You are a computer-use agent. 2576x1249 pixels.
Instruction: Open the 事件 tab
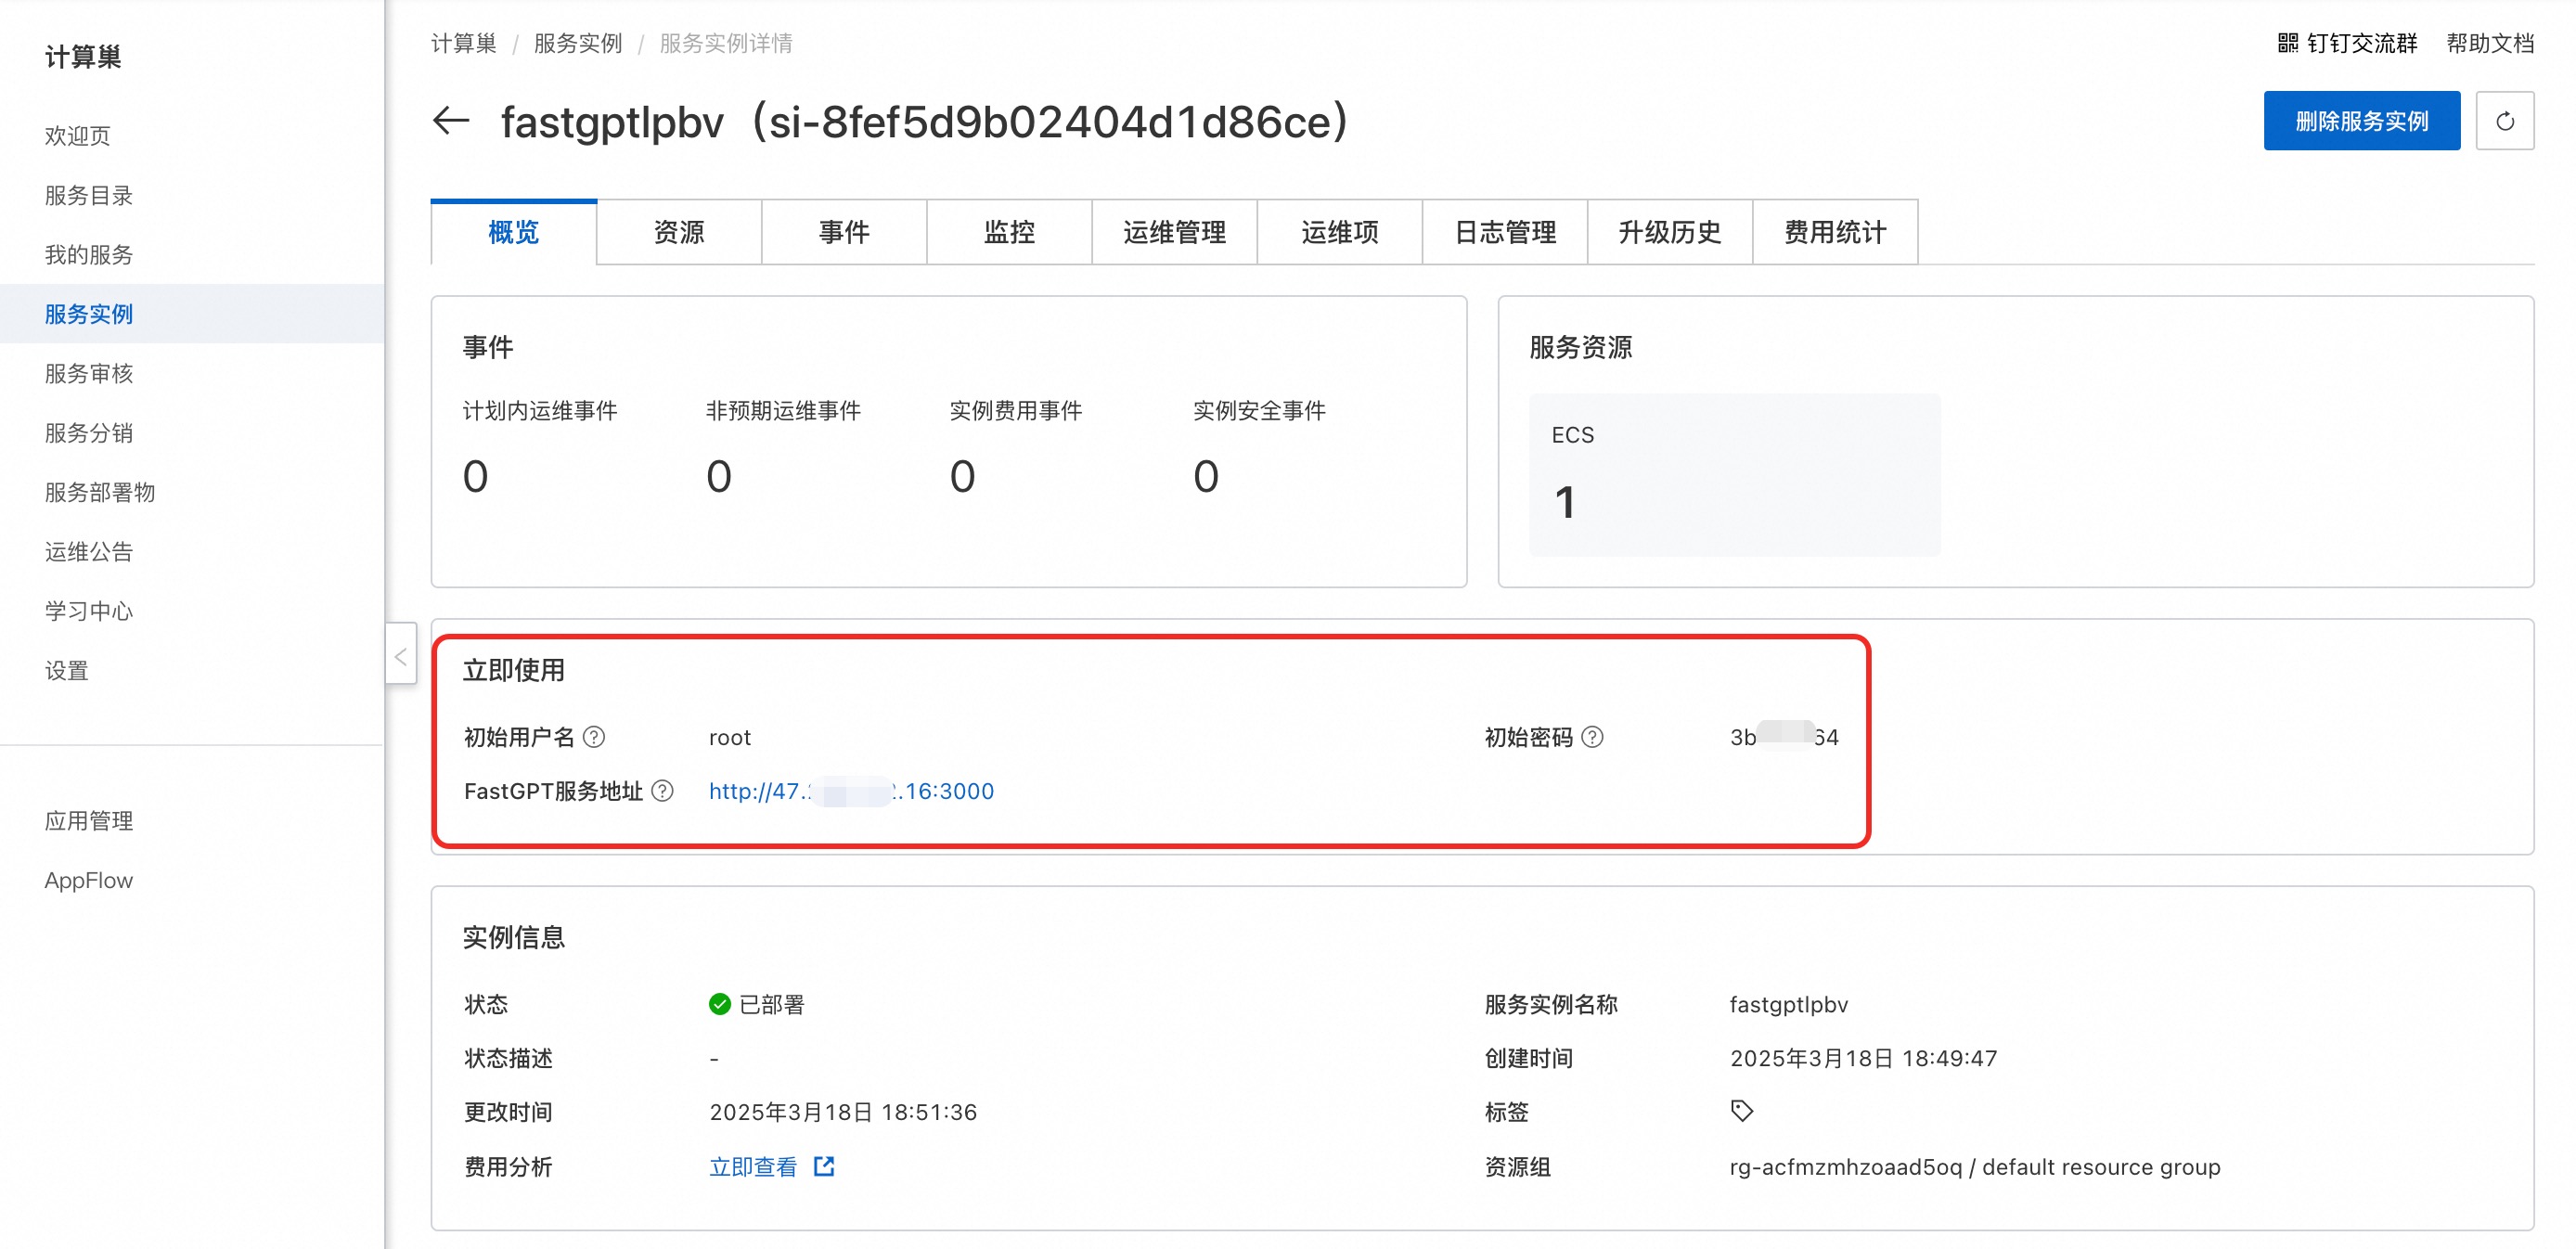coord(844,232)
